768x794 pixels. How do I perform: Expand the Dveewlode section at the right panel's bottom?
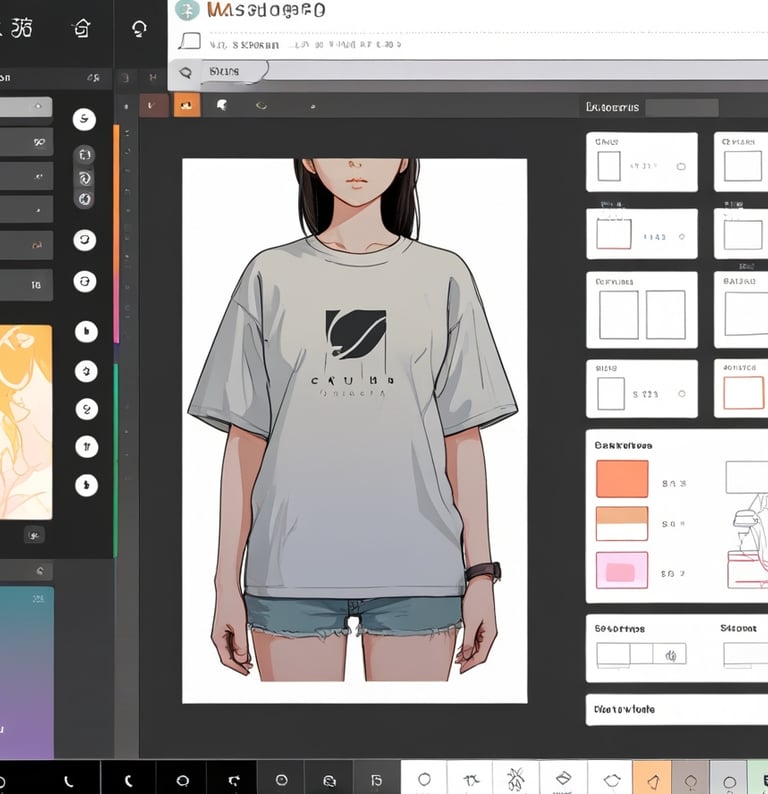677,709
